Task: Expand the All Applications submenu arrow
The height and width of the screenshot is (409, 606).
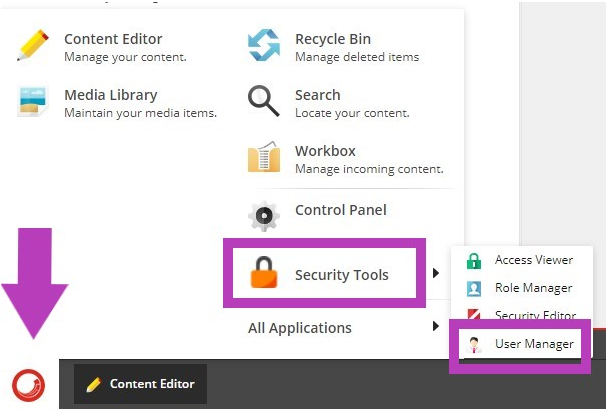Action: 436,326
